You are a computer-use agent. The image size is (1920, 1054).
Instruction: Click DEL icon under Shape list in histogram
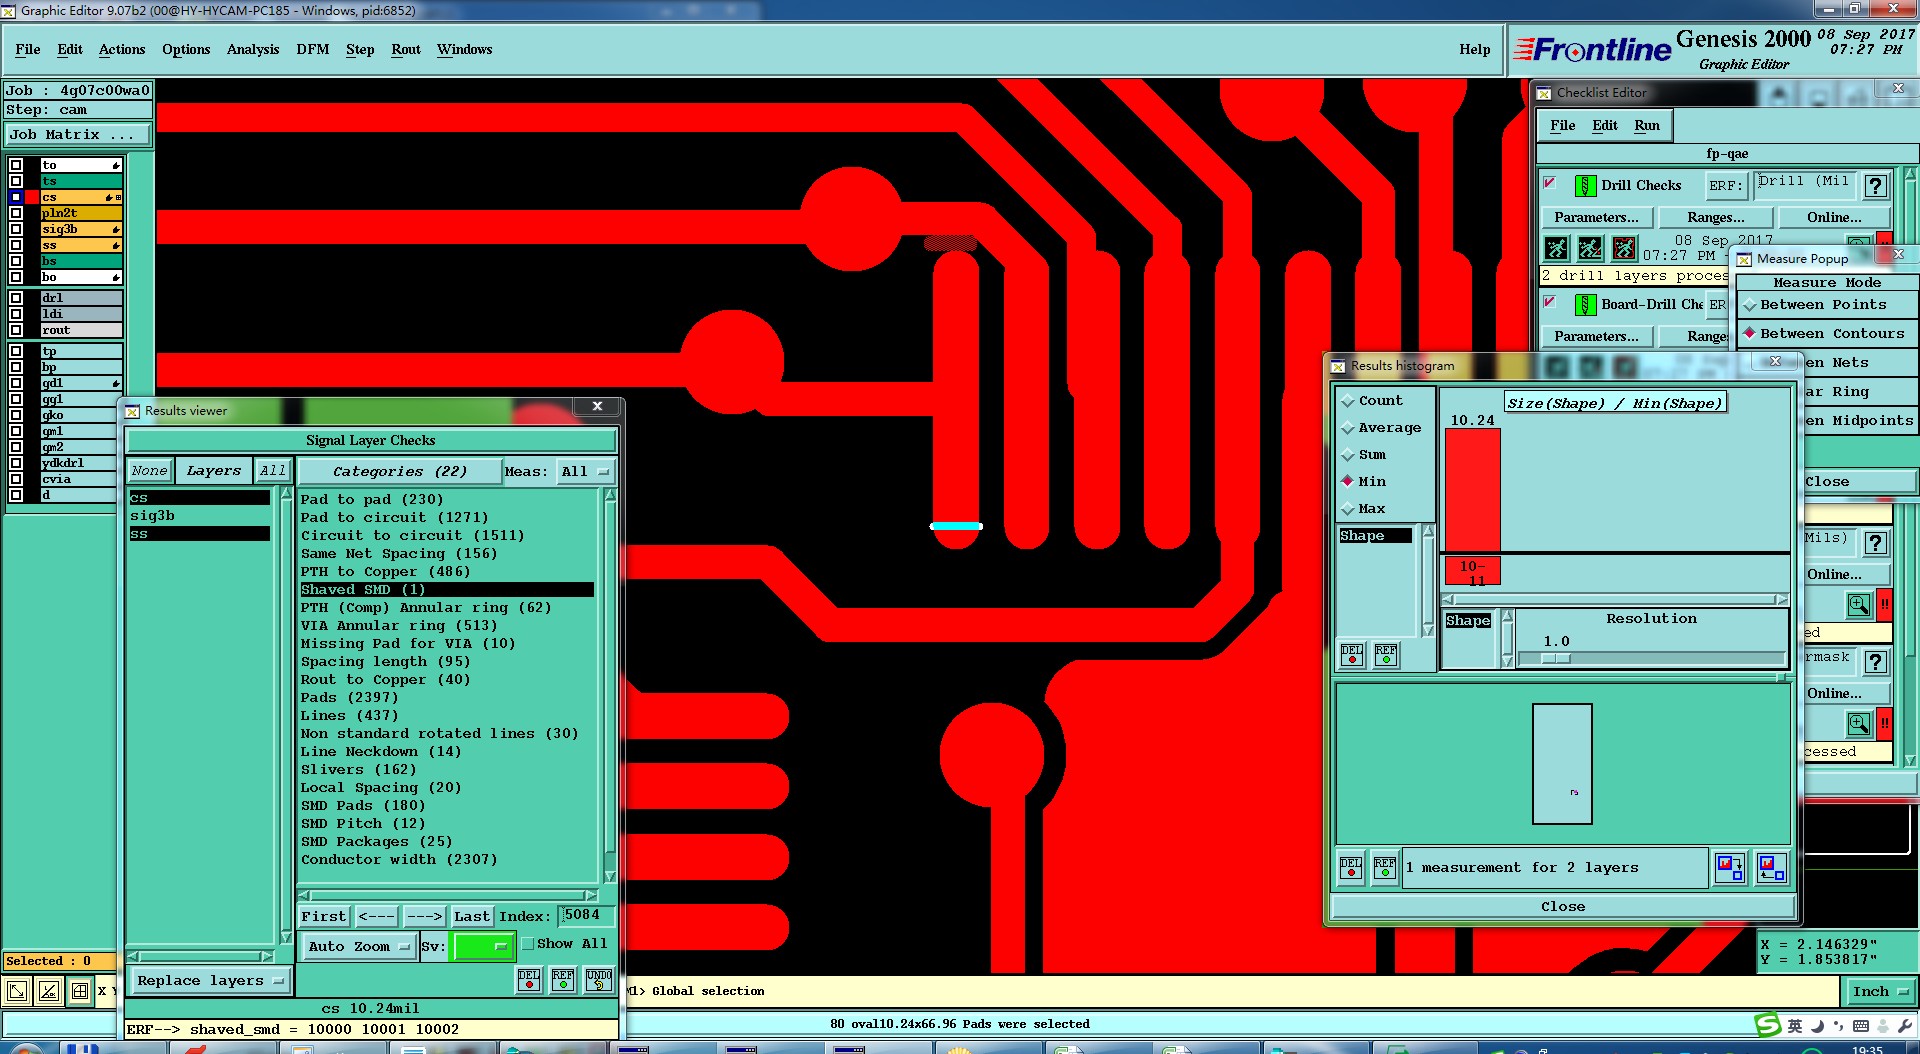click(1352, 655)
